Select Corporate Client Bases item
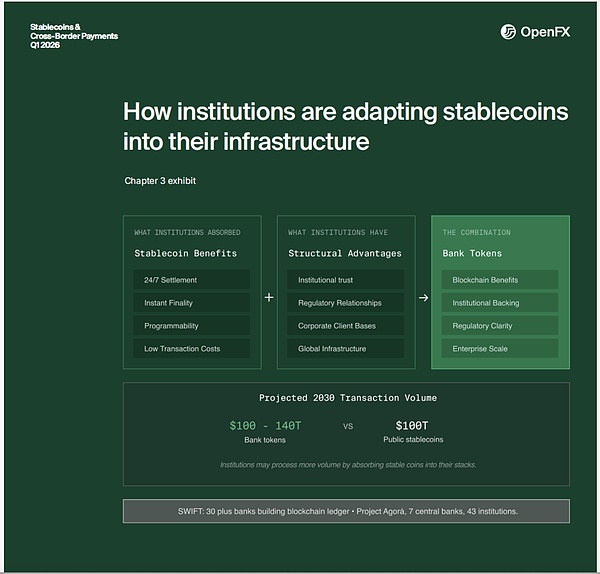This screenshot has width=600, height=574. (x=345, y=326)
